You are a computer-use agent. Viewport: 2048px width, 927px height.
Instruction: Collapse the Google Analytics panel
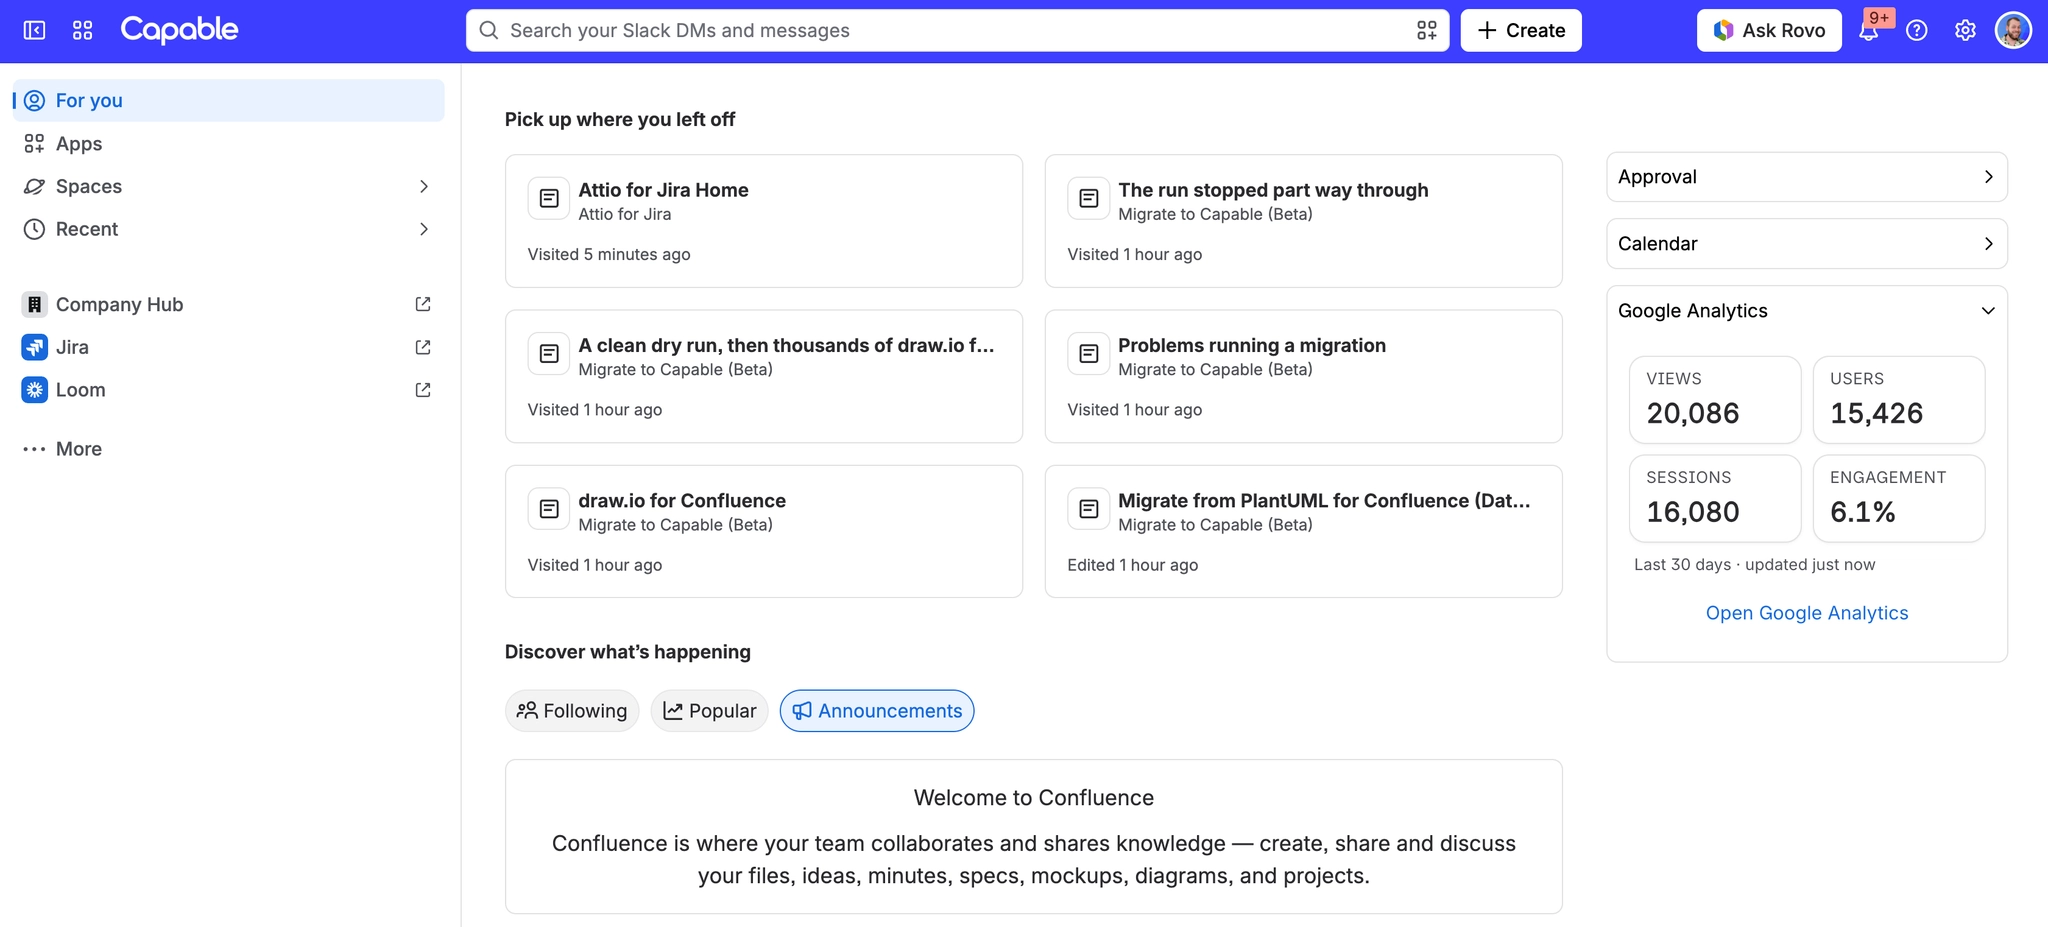click(1988, 311)
